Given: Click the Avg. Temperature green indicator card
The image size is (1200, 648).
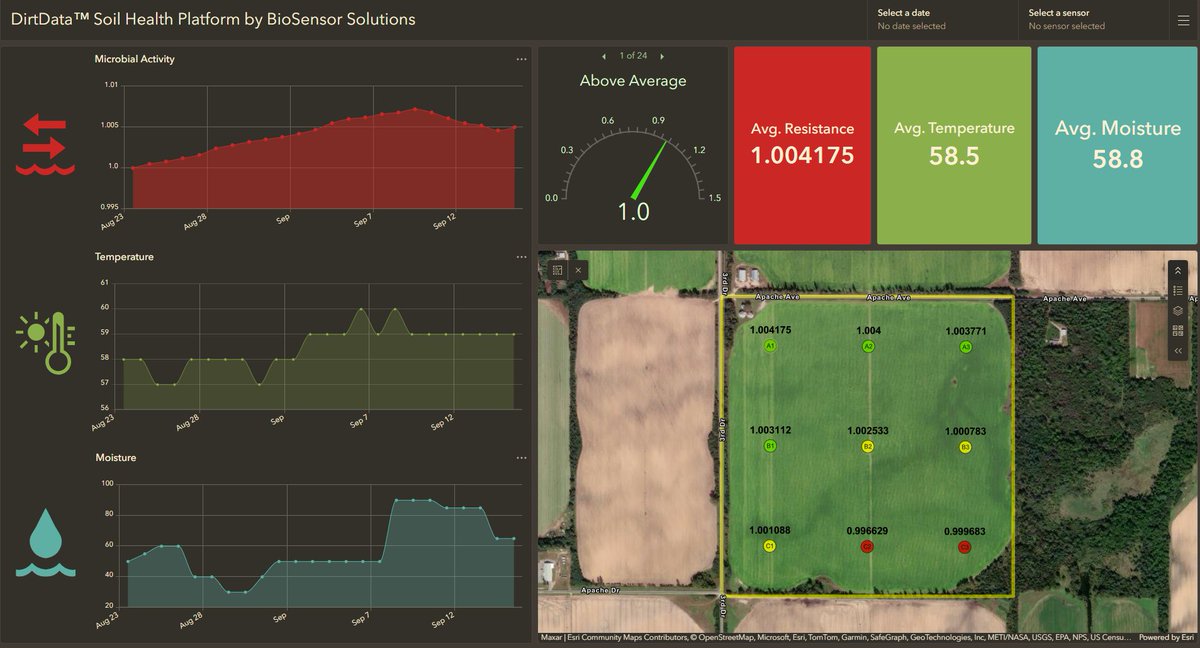Looking at the screenshot, I should [x=954, y=145].
